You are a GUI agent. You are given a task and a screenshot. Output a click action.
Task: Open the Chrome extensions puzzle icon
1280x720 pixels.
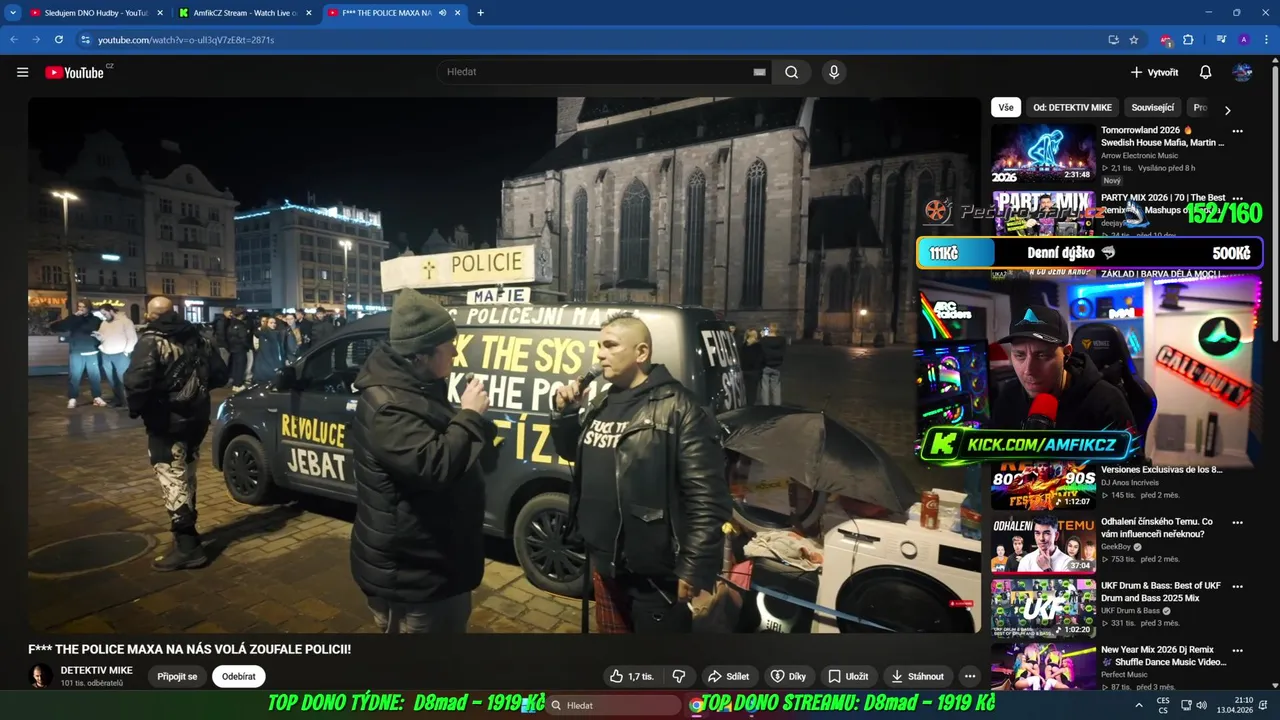point(1188,40)
